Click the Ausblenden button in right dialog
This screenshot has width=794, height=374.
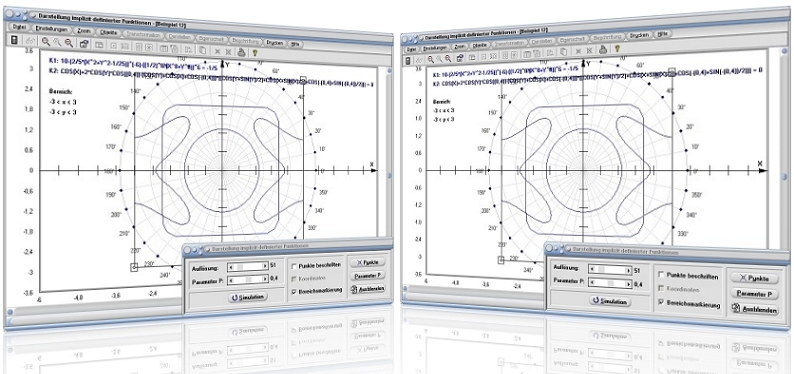755,309
